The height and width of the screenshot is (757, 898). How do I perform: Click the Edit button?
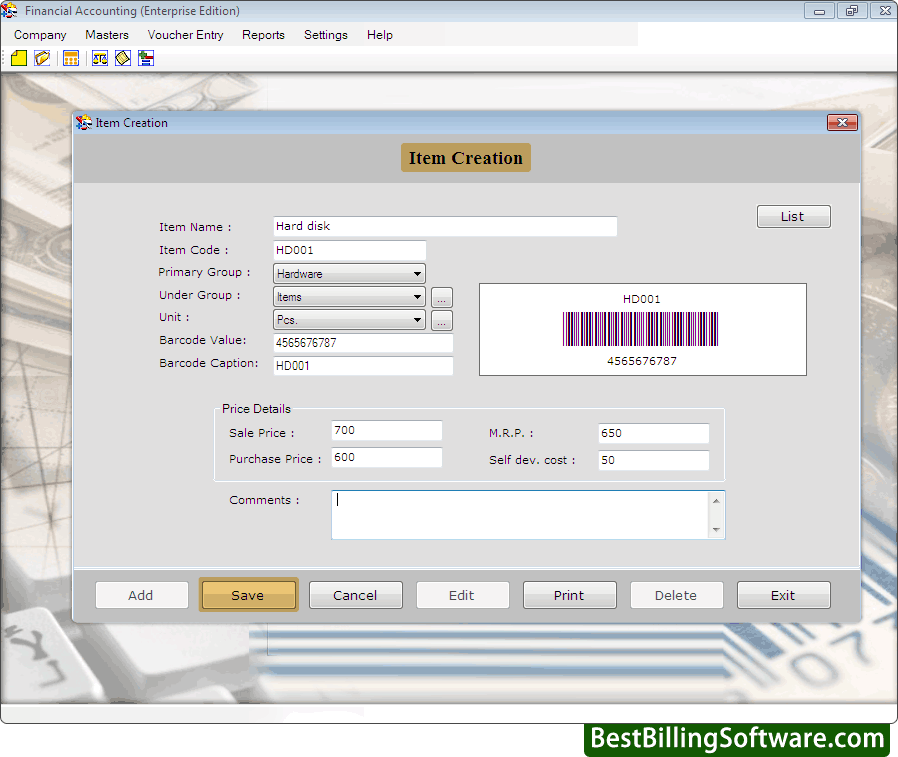pyautogui.click(x=462, y=595)
